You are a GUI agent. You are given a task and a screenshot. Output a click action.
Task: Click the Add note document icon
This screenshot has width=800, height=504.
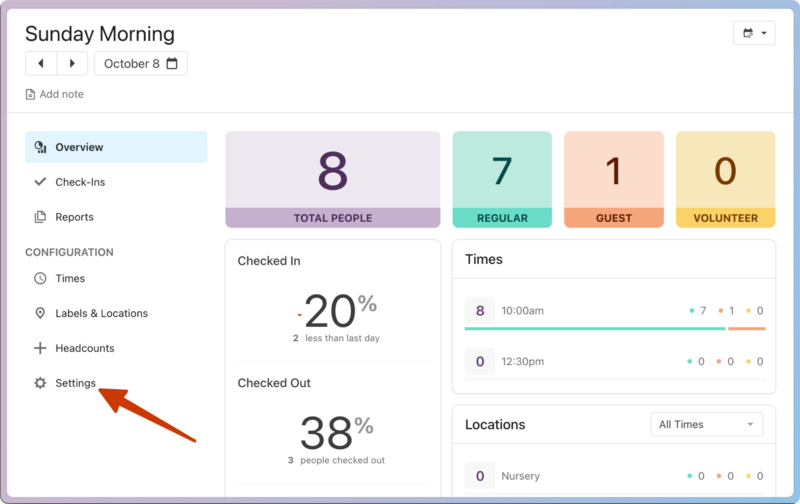coord(30,94)
